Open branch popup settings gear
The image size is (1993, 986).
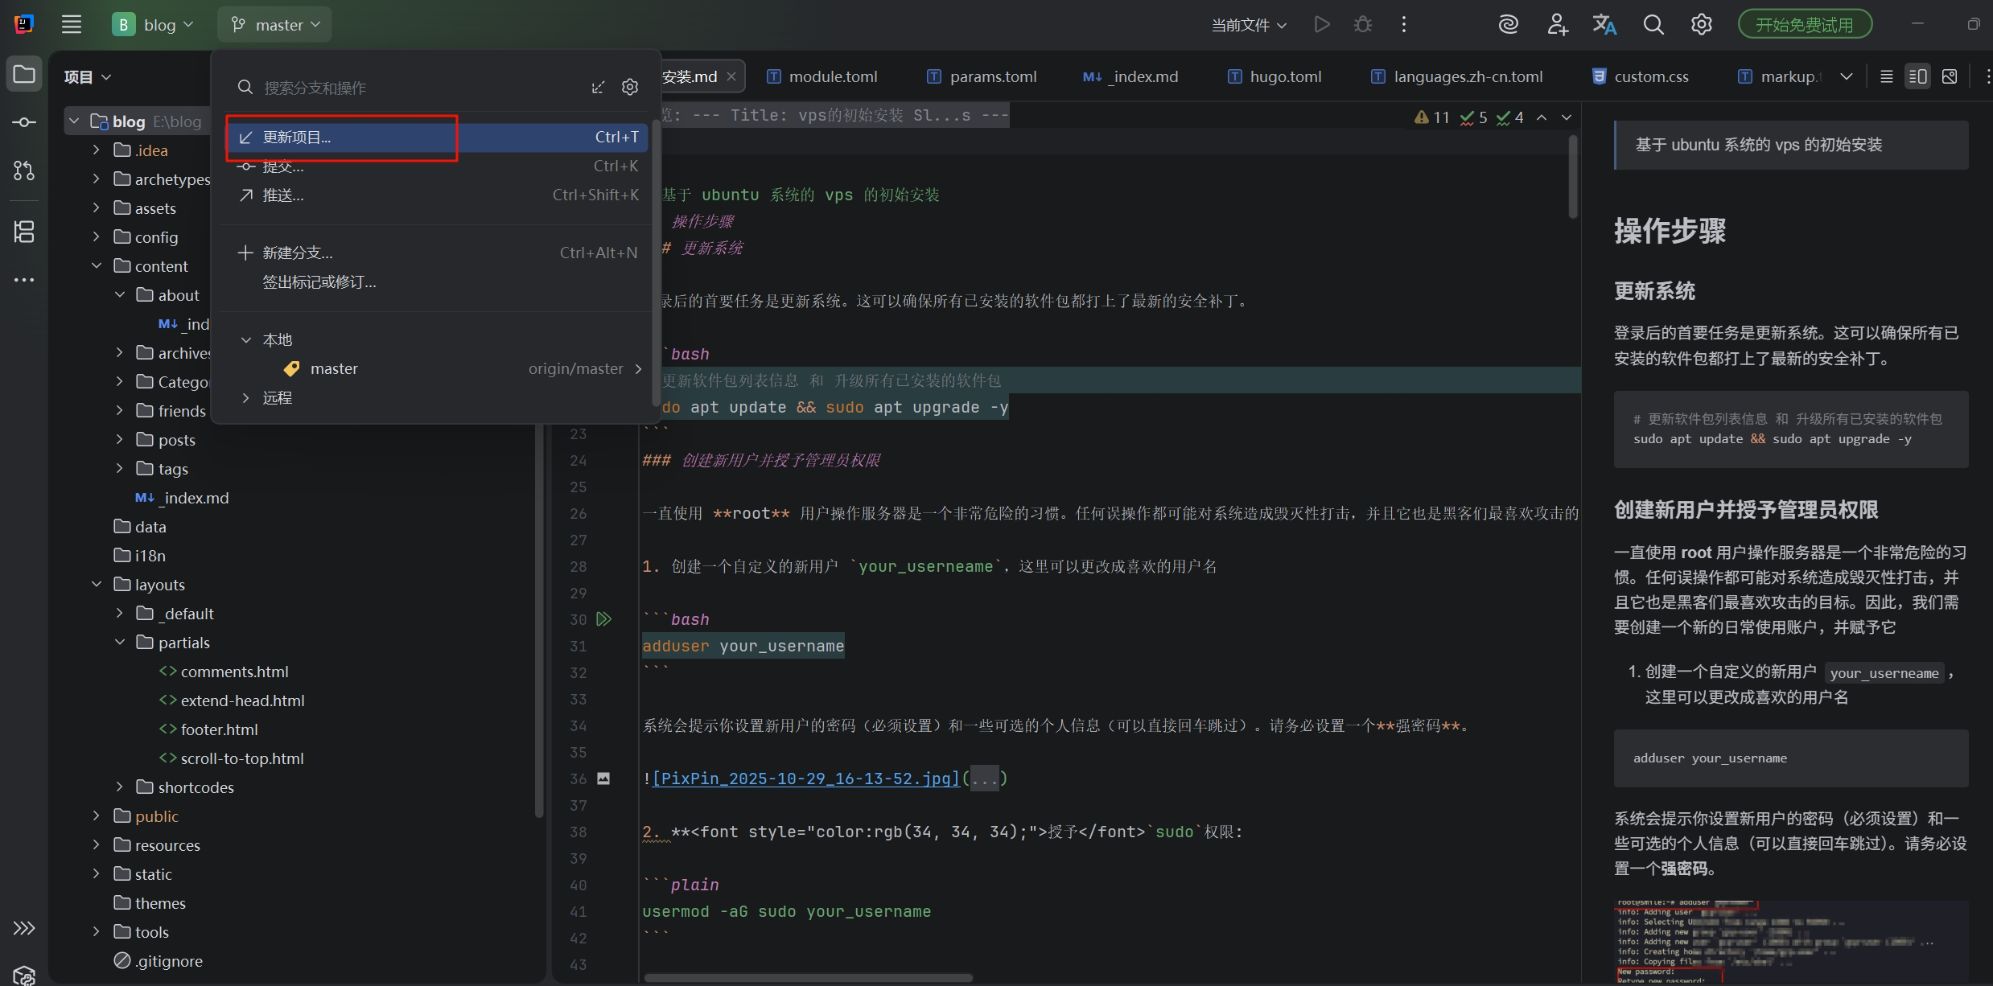click(630, 88)
